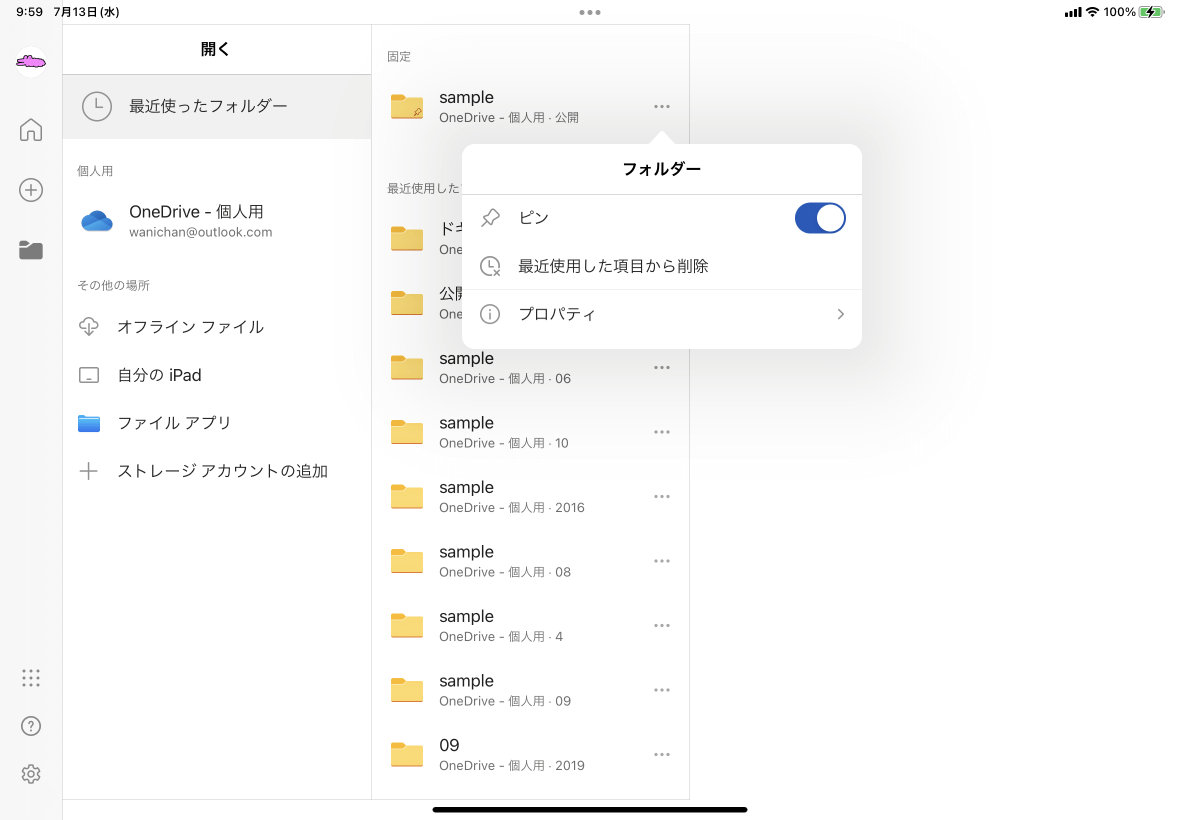This screenshot has width=1180, height=820.
Task: Open more options for pinned sample folder
Action: click(661, 107)
